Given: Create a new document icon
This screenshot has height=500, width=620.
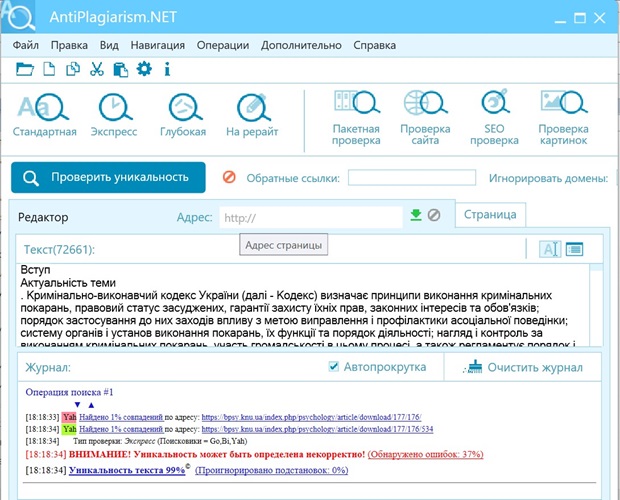Looking at the screenshot, I should tap(49, 69).
